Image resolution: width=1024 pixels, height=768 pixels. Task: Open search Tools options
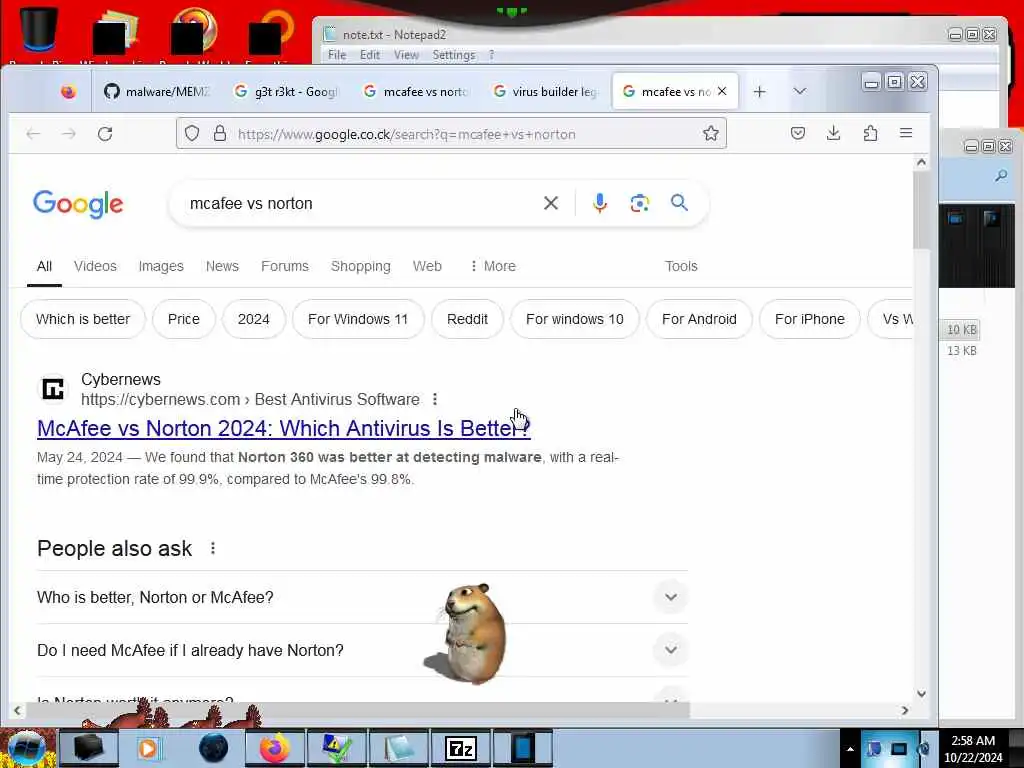click(x=681, y=266)
